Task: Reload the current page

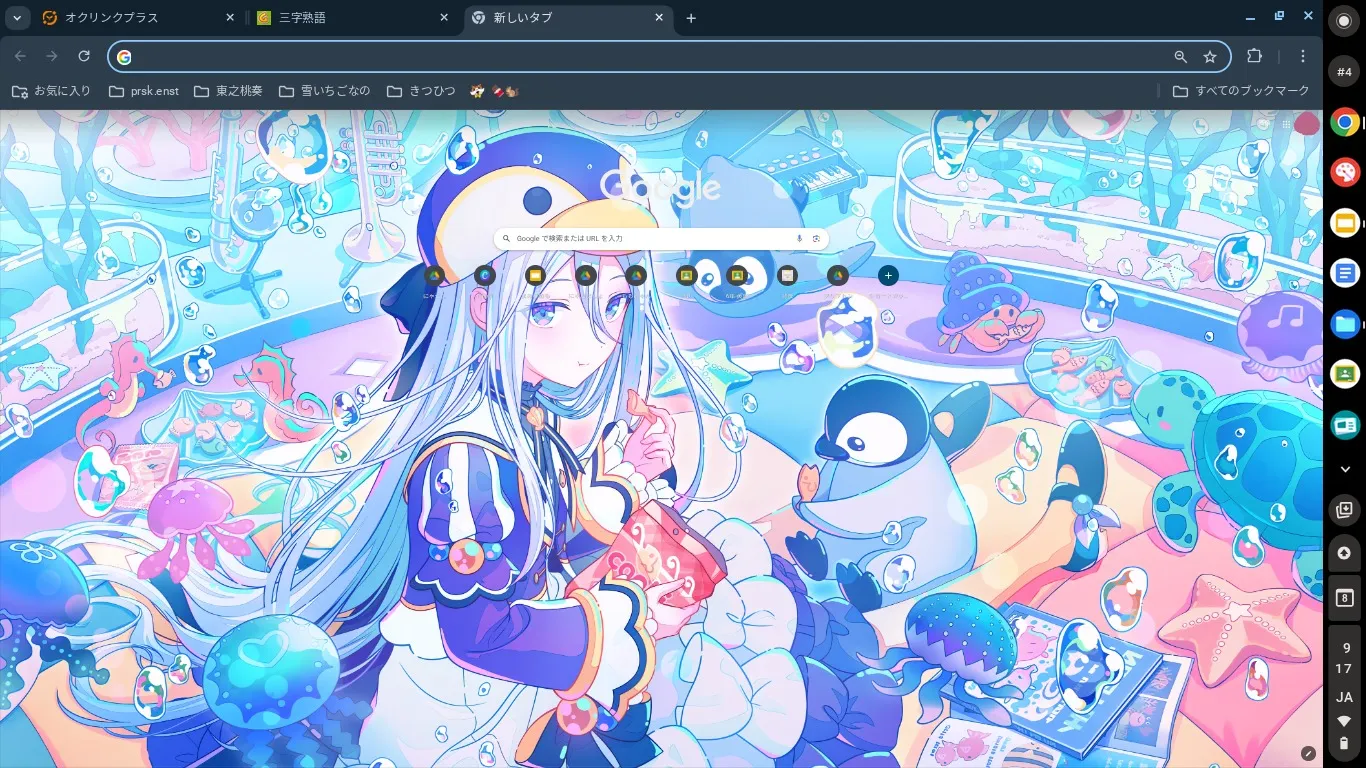Action: coord(84,57)
